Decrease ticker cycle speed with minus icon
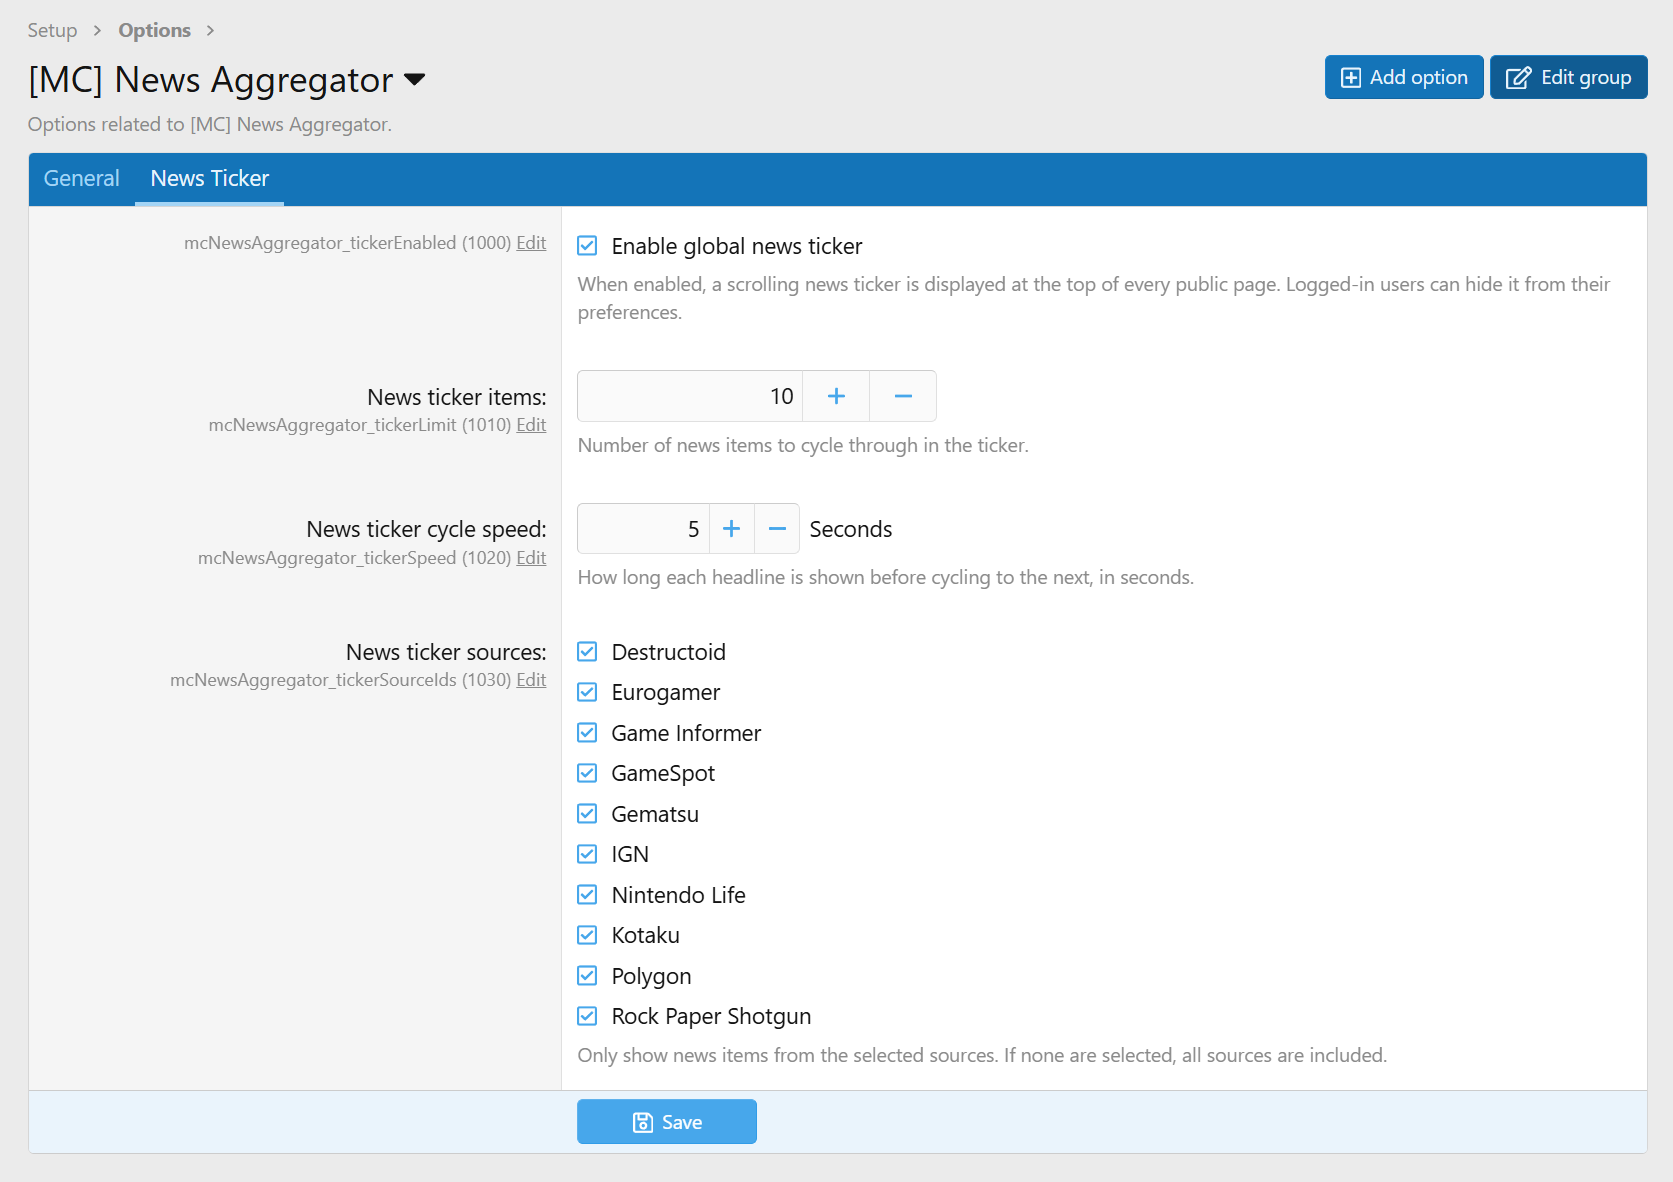Viewport: 1673px width, 1182px height. click(777, 529)
